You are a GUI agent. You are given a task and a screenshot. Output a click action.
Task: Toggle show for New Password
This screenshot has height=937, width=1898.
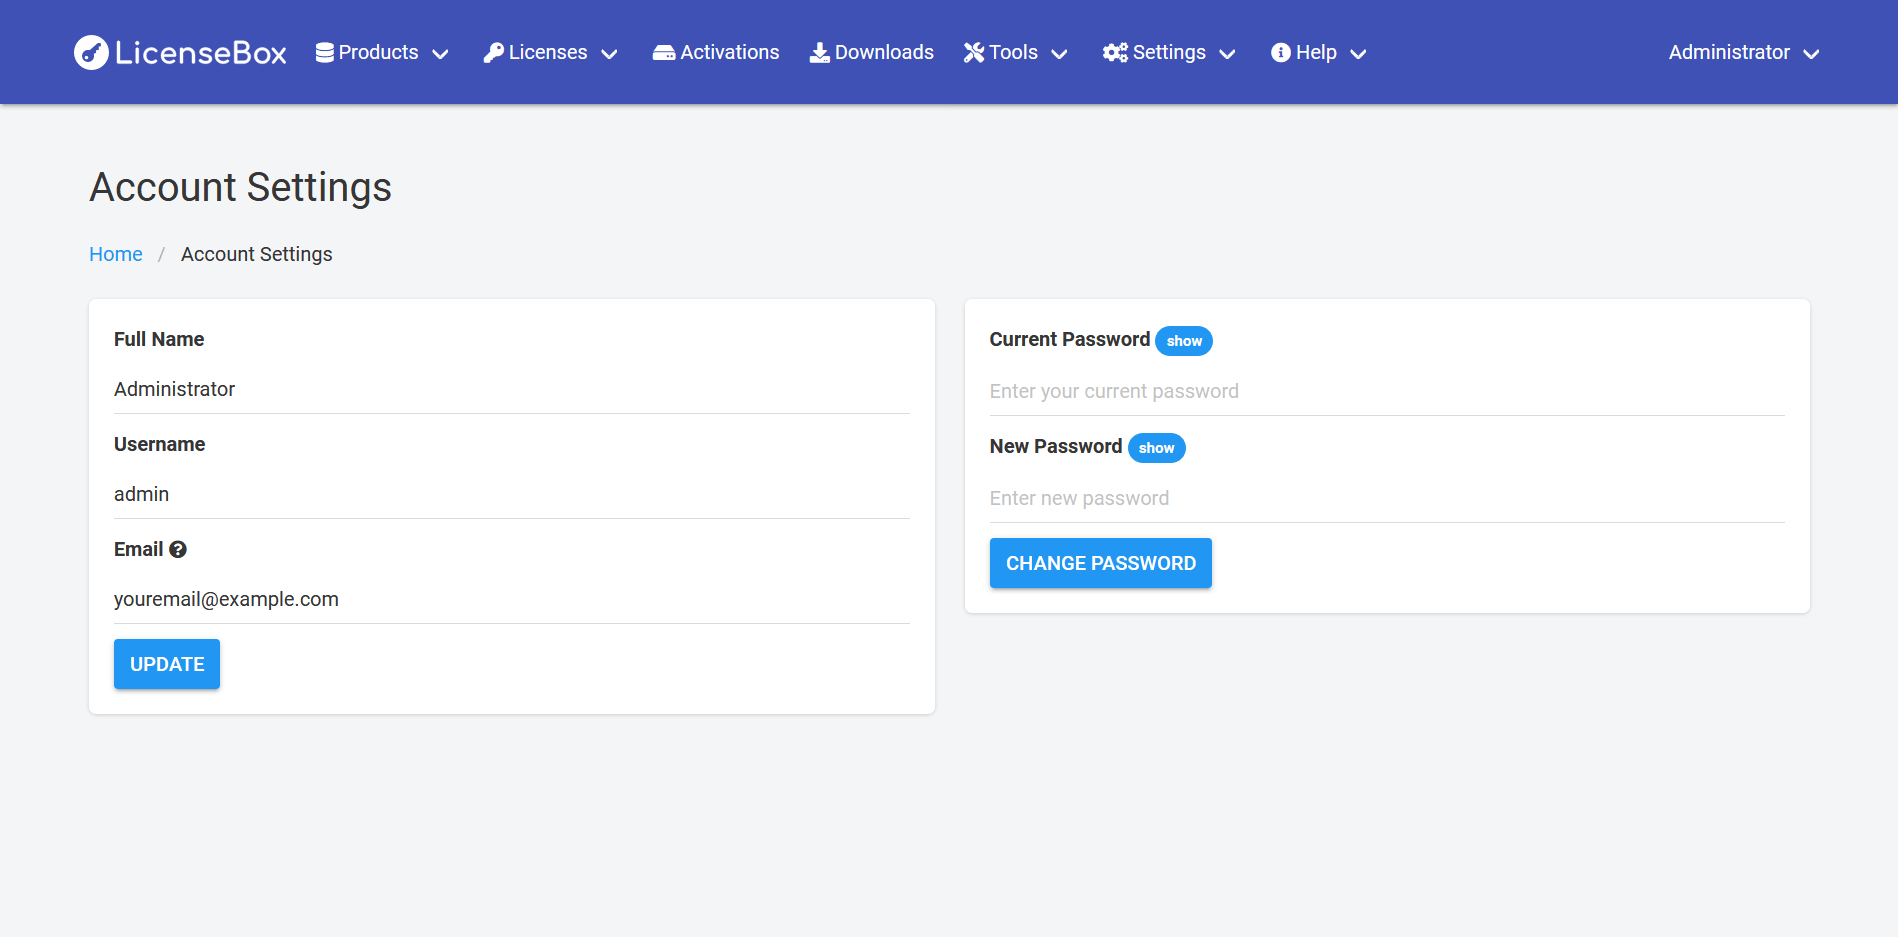click(x=1156, y=448)
